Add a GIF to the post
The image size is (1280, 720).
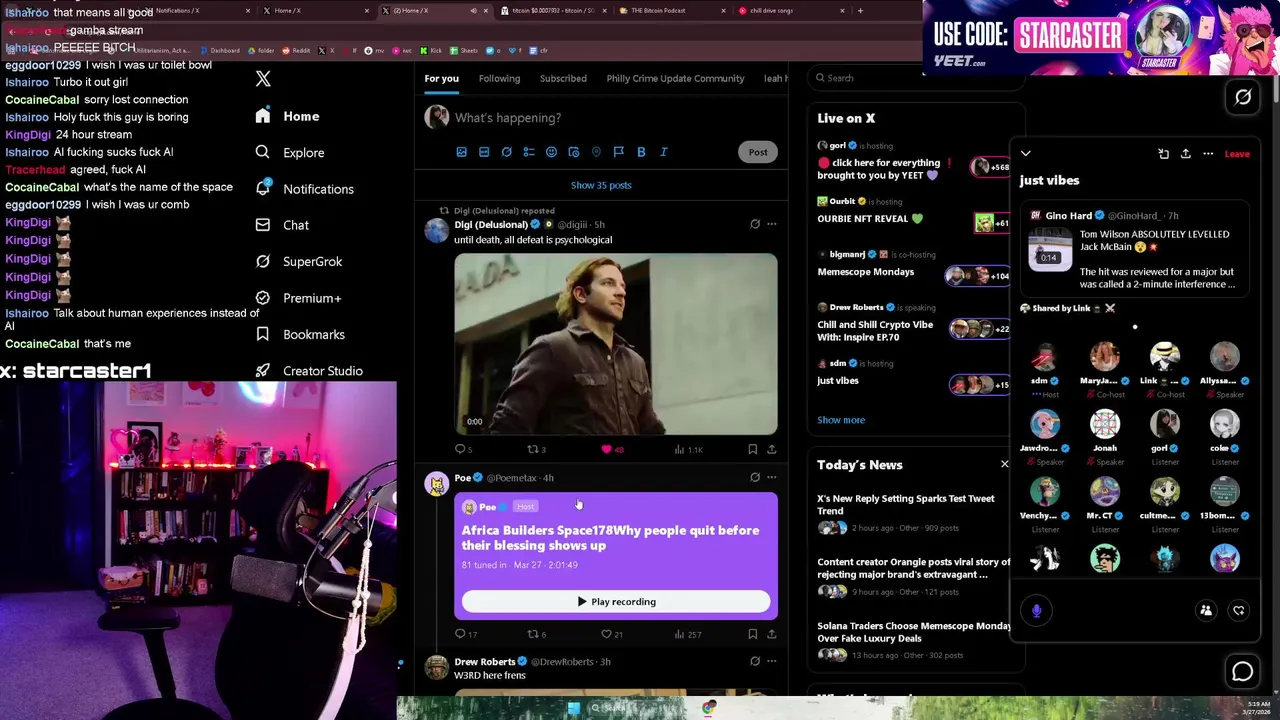click(x=484, y=152)
